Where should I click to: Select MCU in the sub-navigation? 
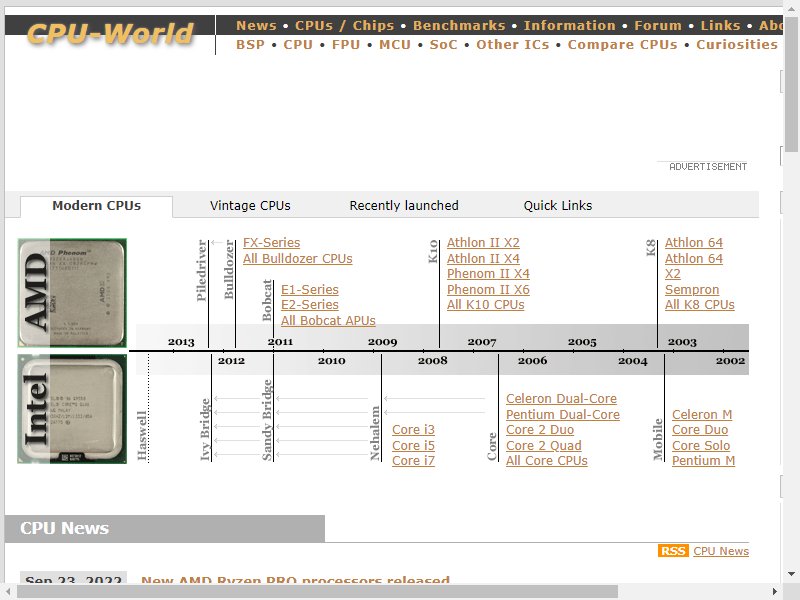(x=394, y=45)
